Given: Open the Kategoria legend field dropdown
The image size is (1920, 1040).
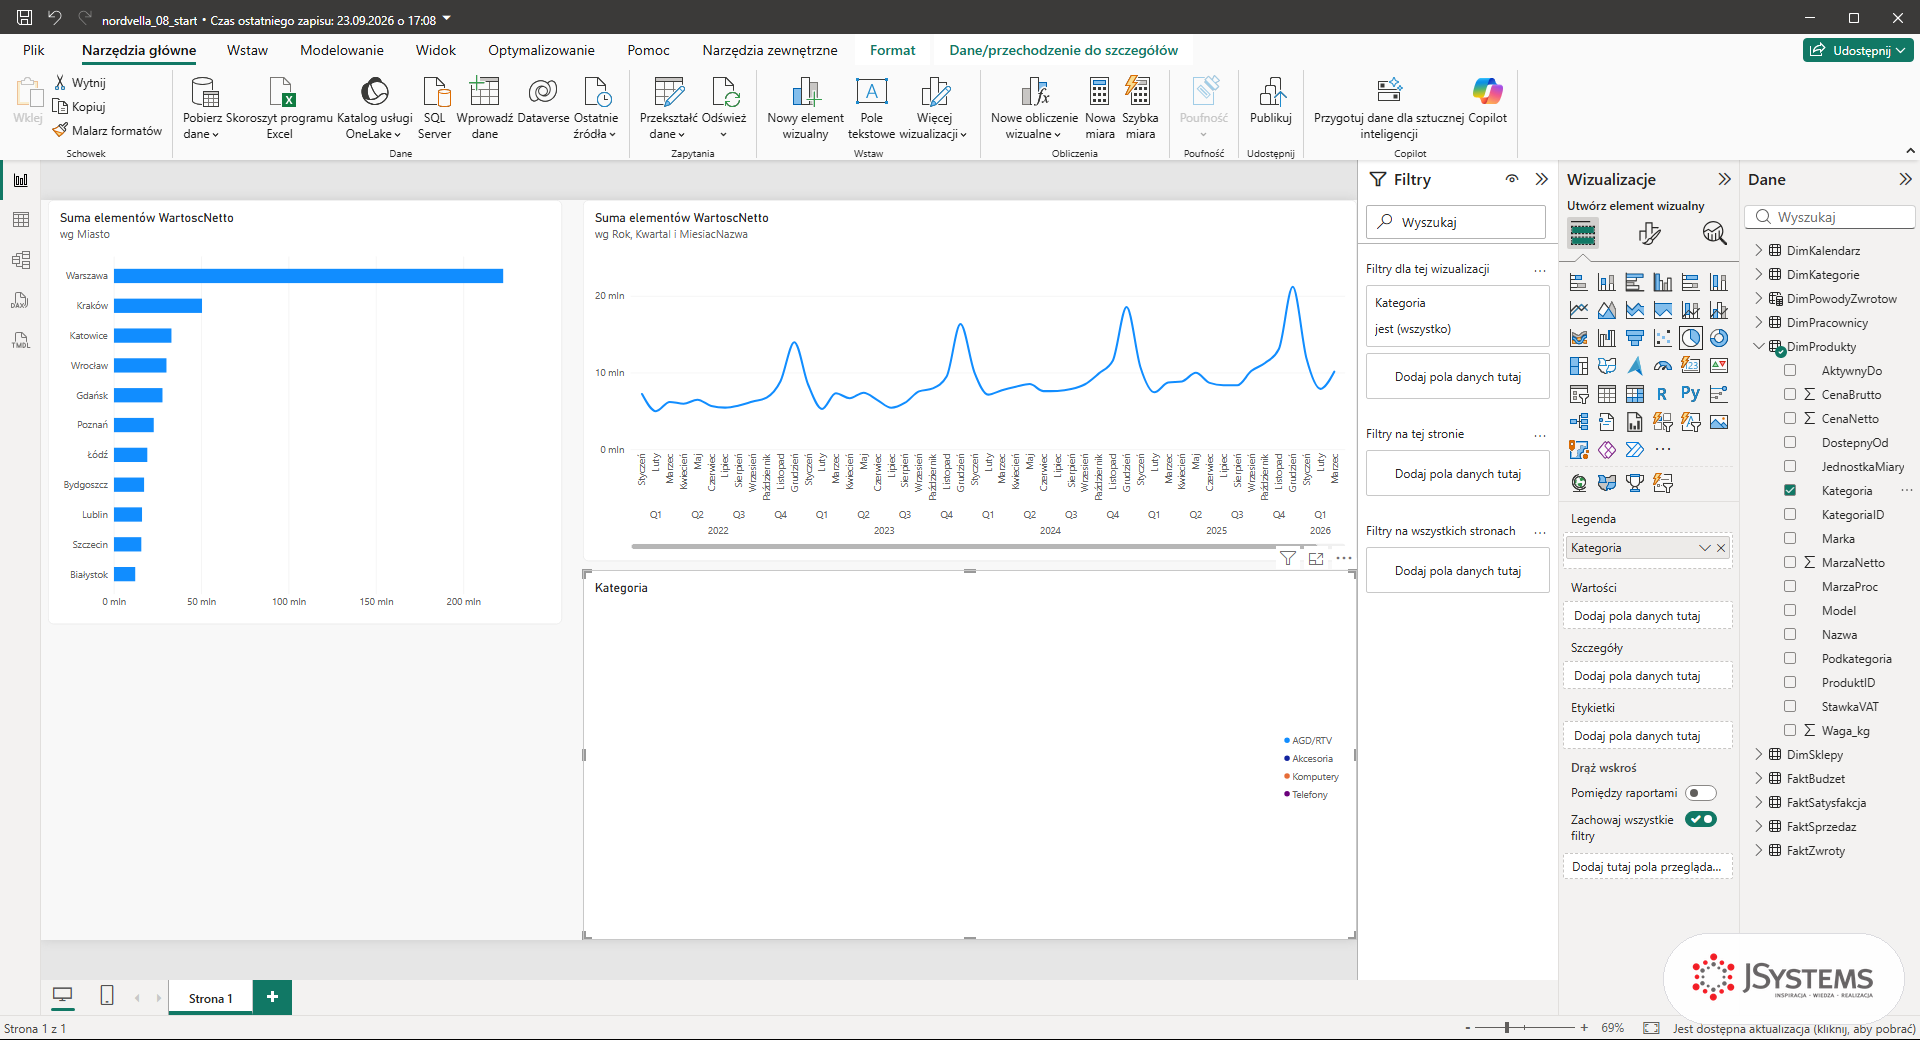Looking at the screenshot, I should point(1704,548).
